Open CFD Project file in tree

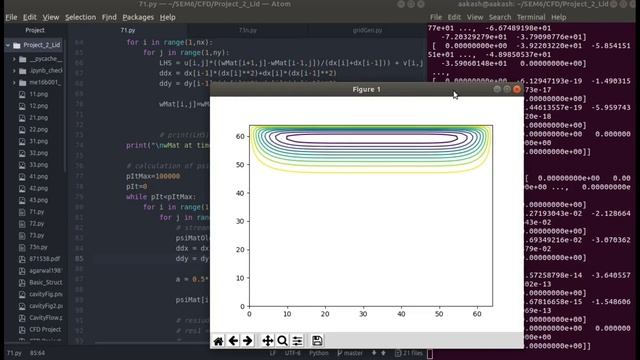[x=45, y=330]
